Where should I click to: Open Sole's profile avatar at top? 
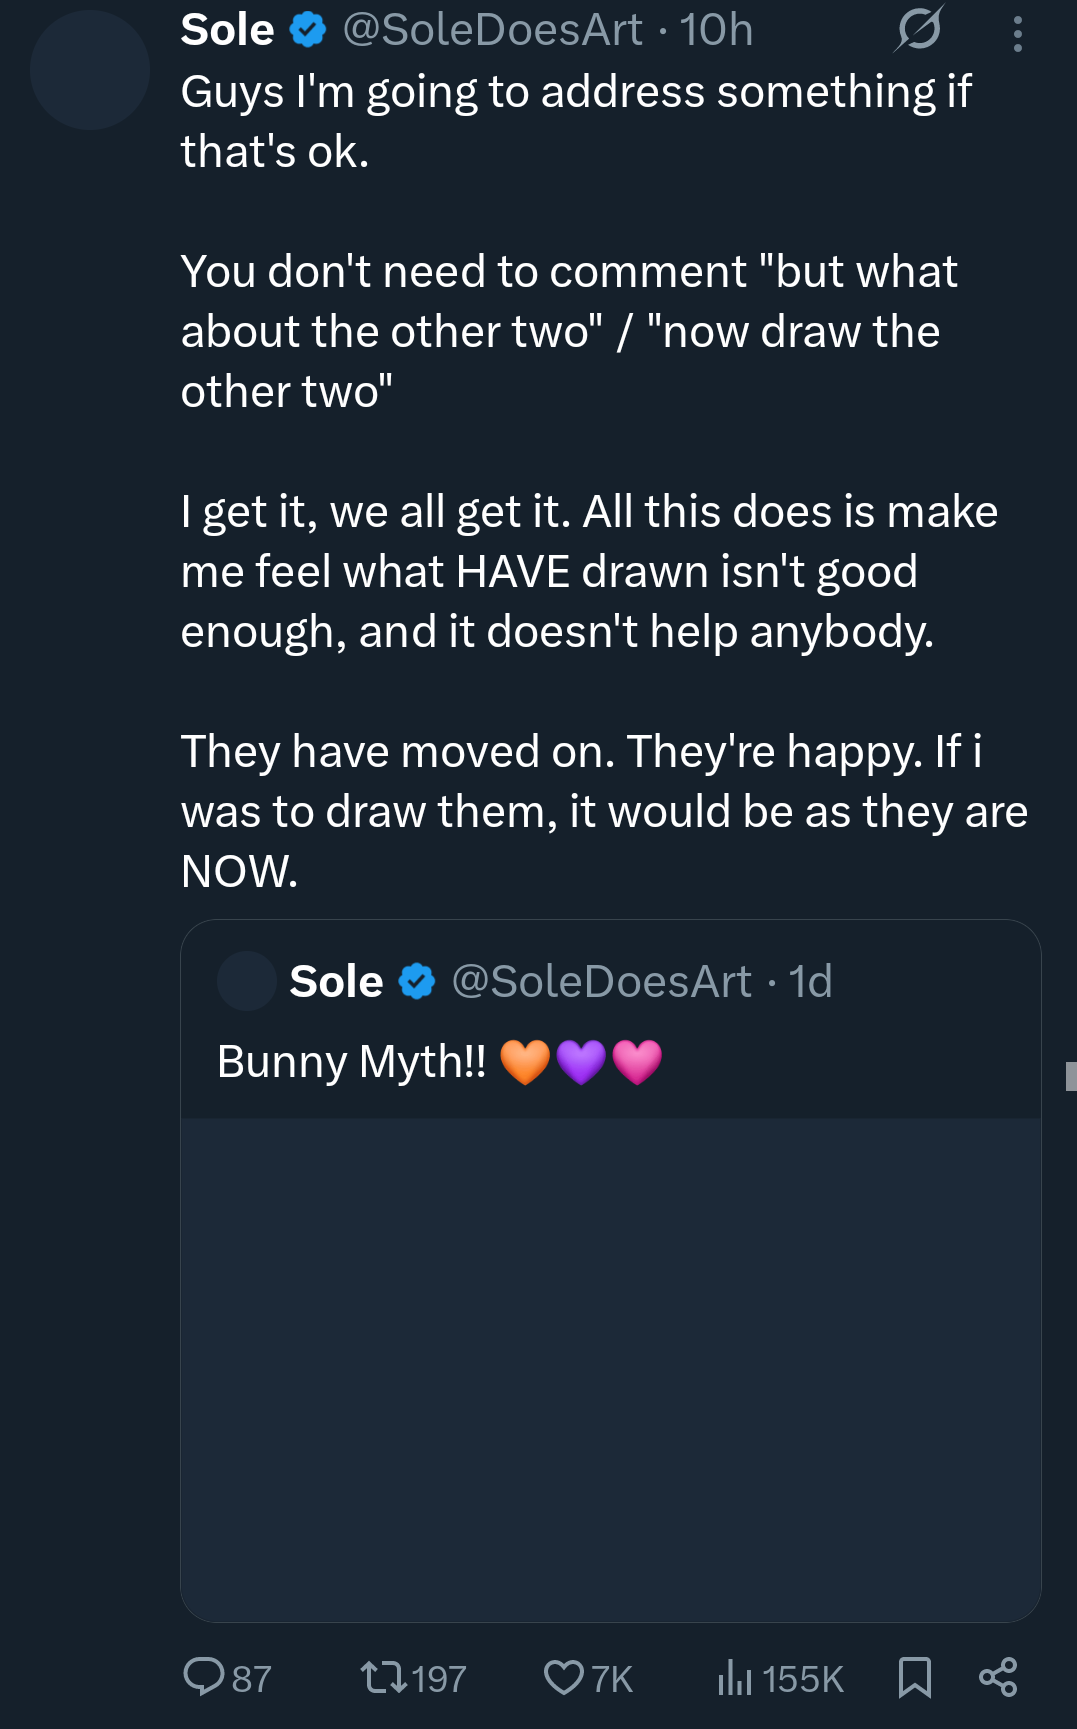90,70
